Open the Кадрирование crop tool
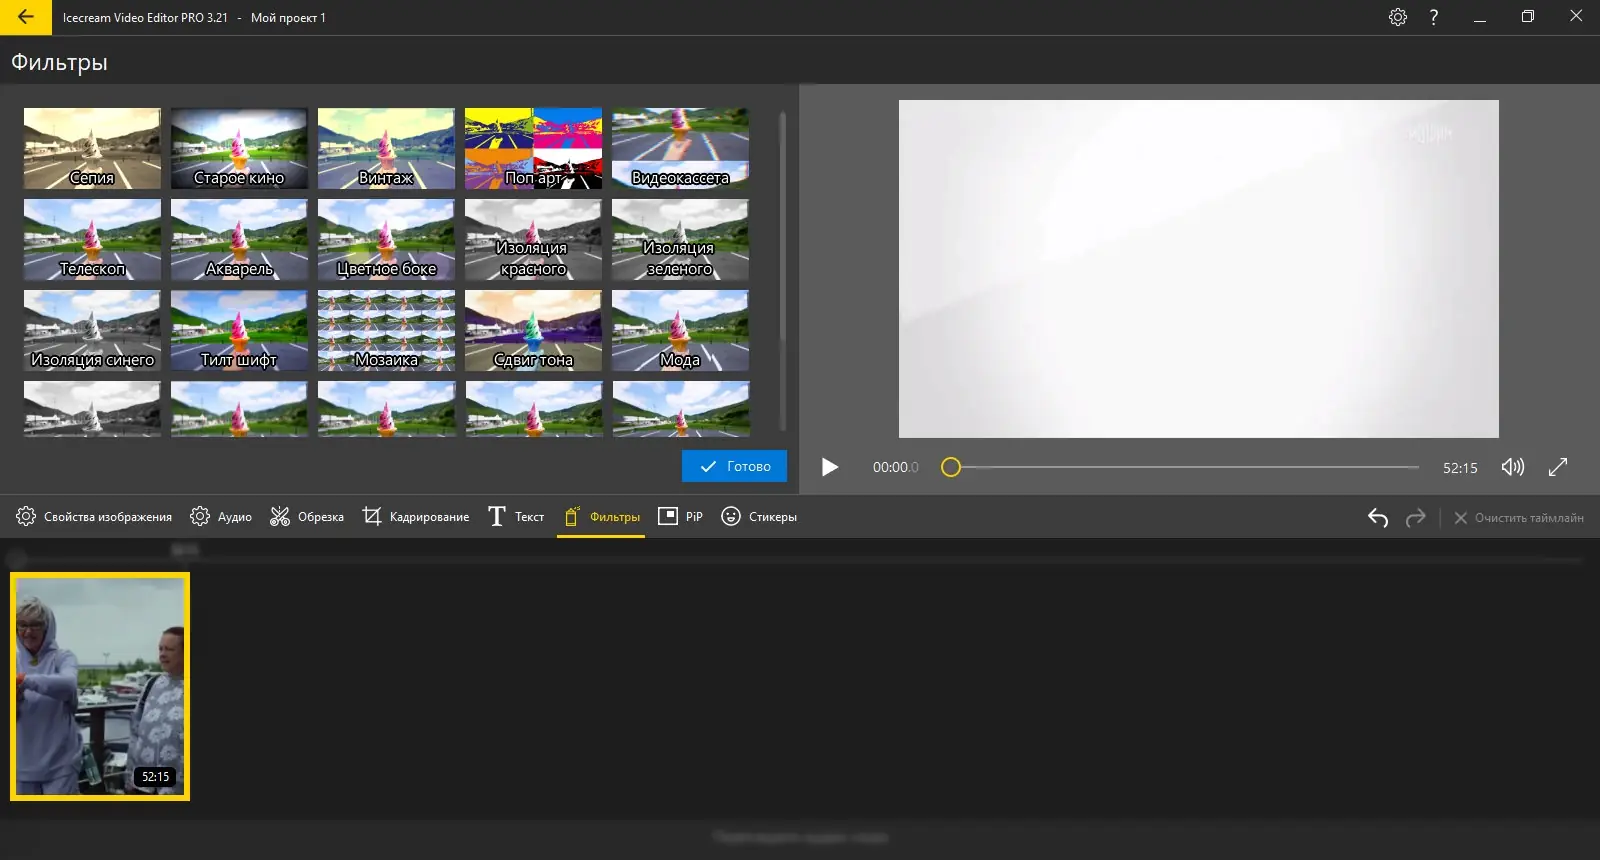 [416, 517]
